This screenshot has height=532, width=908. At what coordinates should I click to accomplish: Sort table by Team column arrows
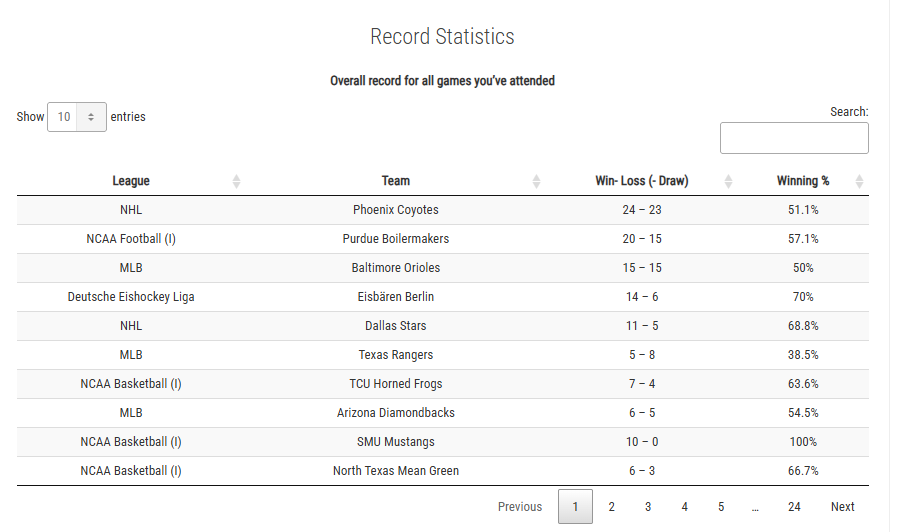point(536,181)
